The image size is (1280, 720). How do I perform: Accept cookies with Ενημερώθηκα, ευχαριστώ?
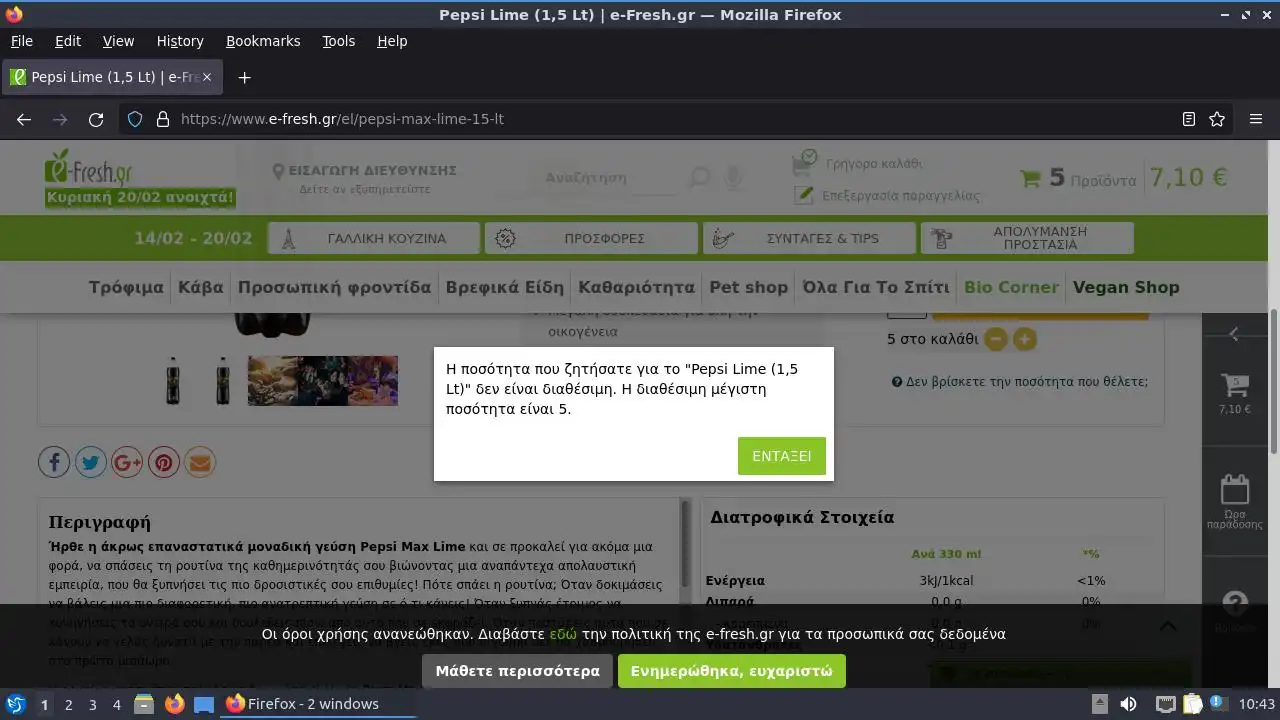[732, 671]
